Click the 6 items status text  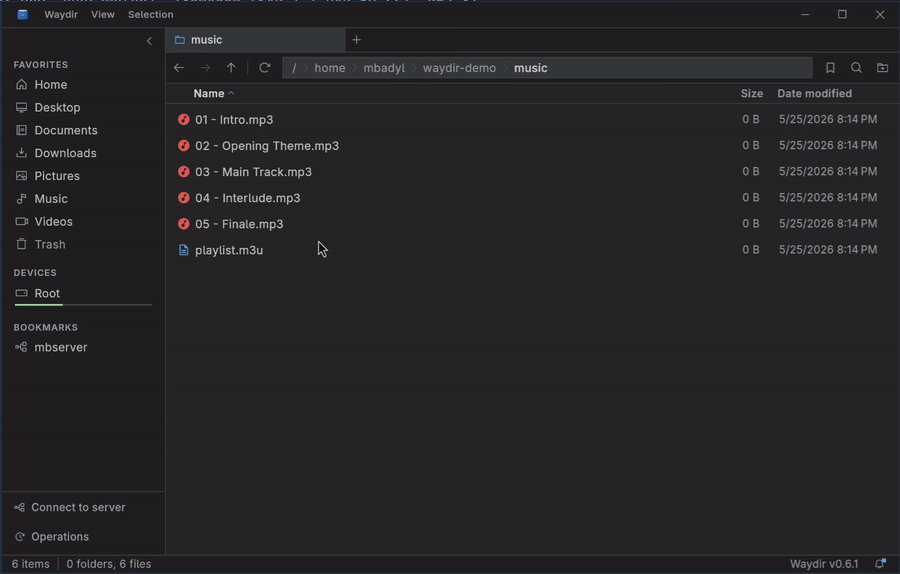point(30,564)
